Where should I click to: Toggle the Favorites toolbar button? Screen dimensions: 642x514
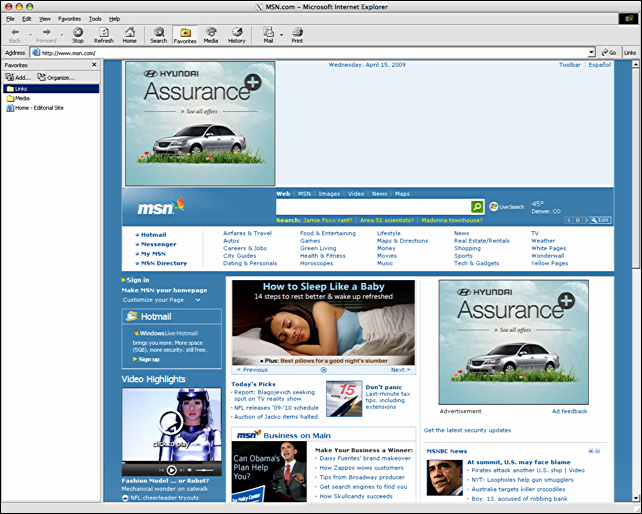pos(185,35)
